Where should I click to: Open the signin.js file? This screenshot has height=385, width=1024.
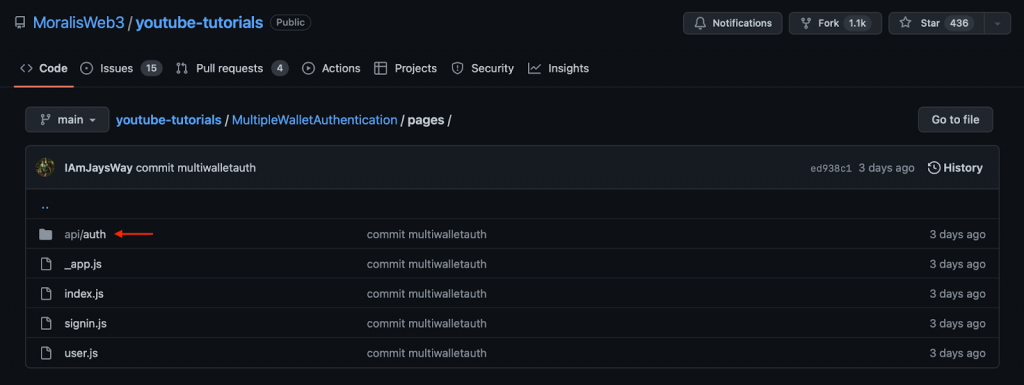click(x=86, y=323)
